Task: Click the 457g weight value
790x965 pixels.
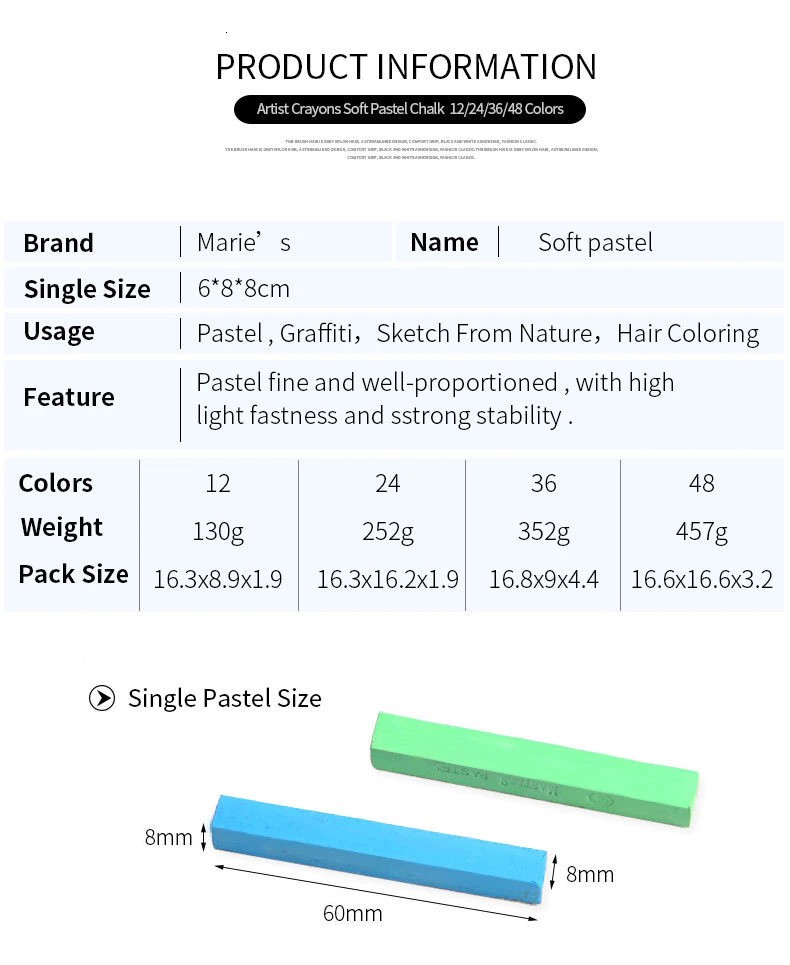Action: click(701, 531)
